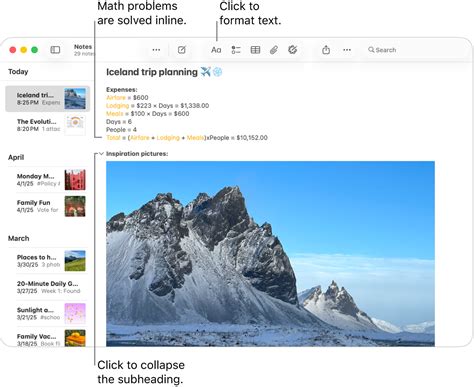Open the 20-Minute Daily G... note
This screenshot has height=387, width=474.
point(47,287)
